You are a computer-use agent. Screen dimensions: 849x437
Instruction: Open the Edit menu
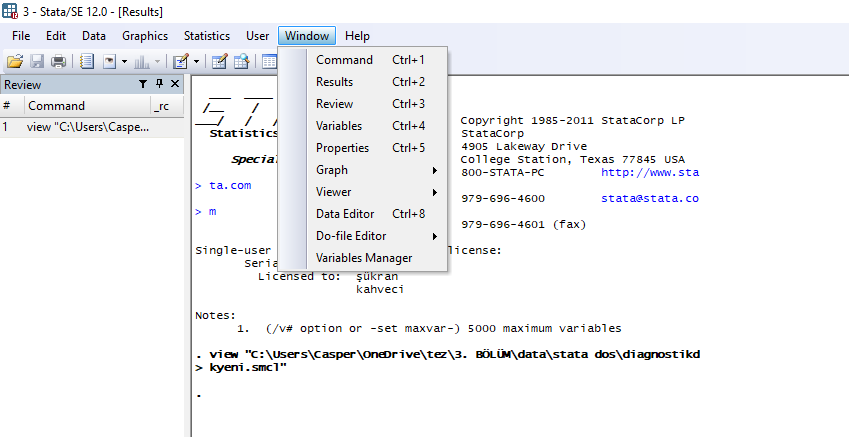[56, 36]
